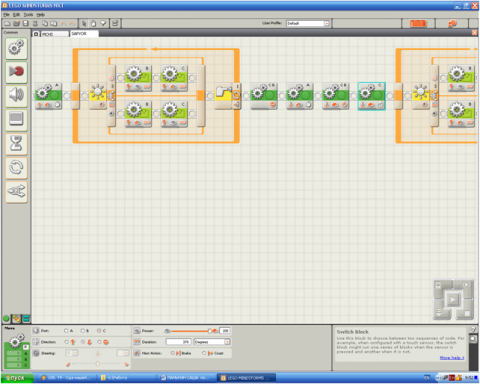Image resolution: width=480 pixels, height=384 pixels.
Task: Select the Switch block in the palette
Action: [16, 191]
